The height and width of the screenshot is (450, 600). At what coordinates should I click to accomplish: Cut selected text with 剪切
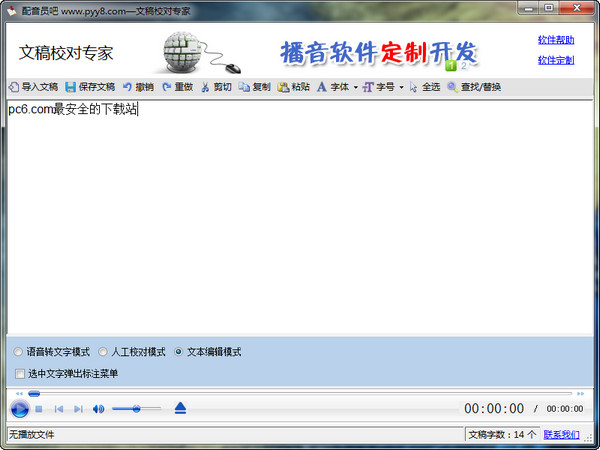(217, 87)
